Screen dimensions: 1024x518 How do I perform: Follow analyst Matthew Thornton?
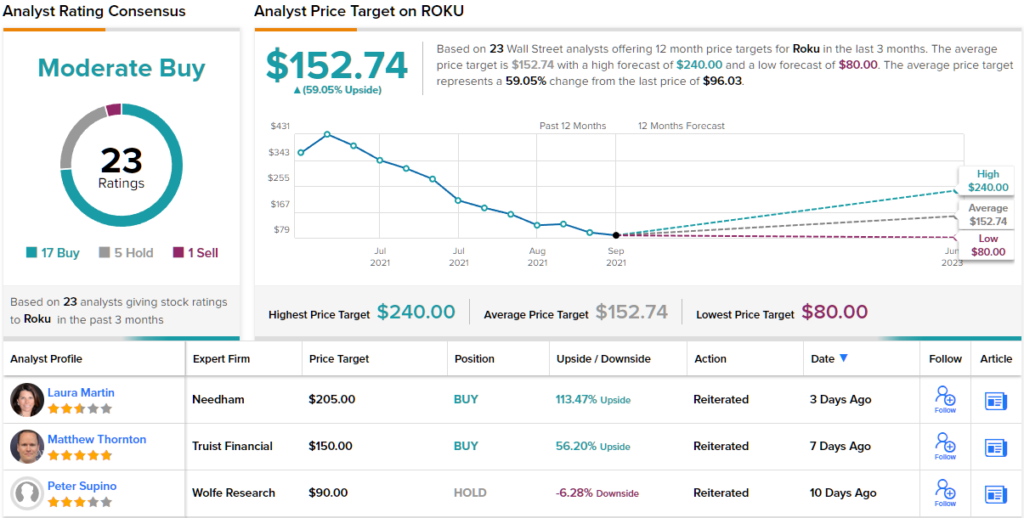tap(945, 446)
